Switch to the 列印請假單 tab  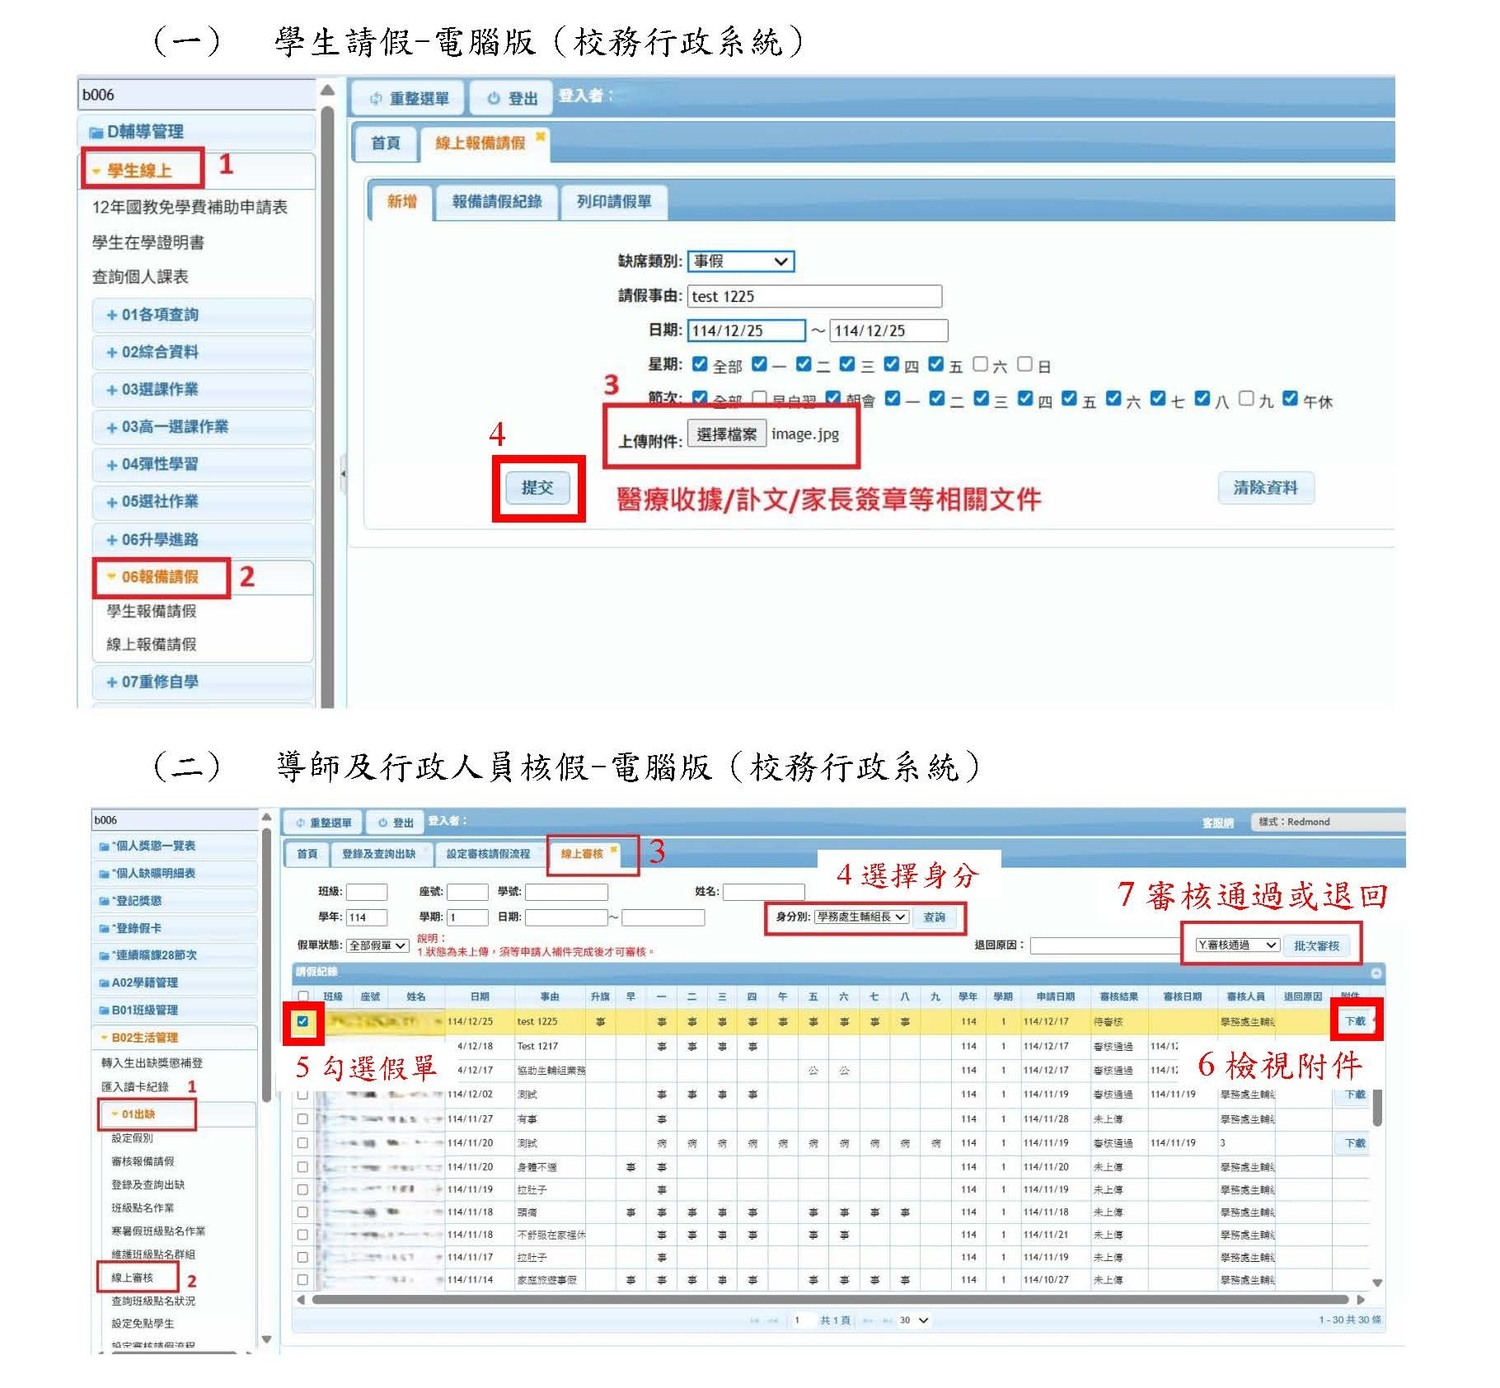pyautogui.click(x=613, y=201)
